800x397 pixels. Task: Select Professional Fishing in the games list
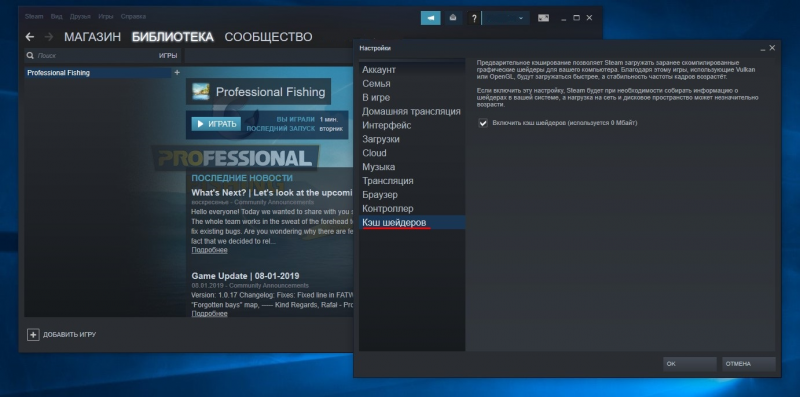[x=97, y=73]
